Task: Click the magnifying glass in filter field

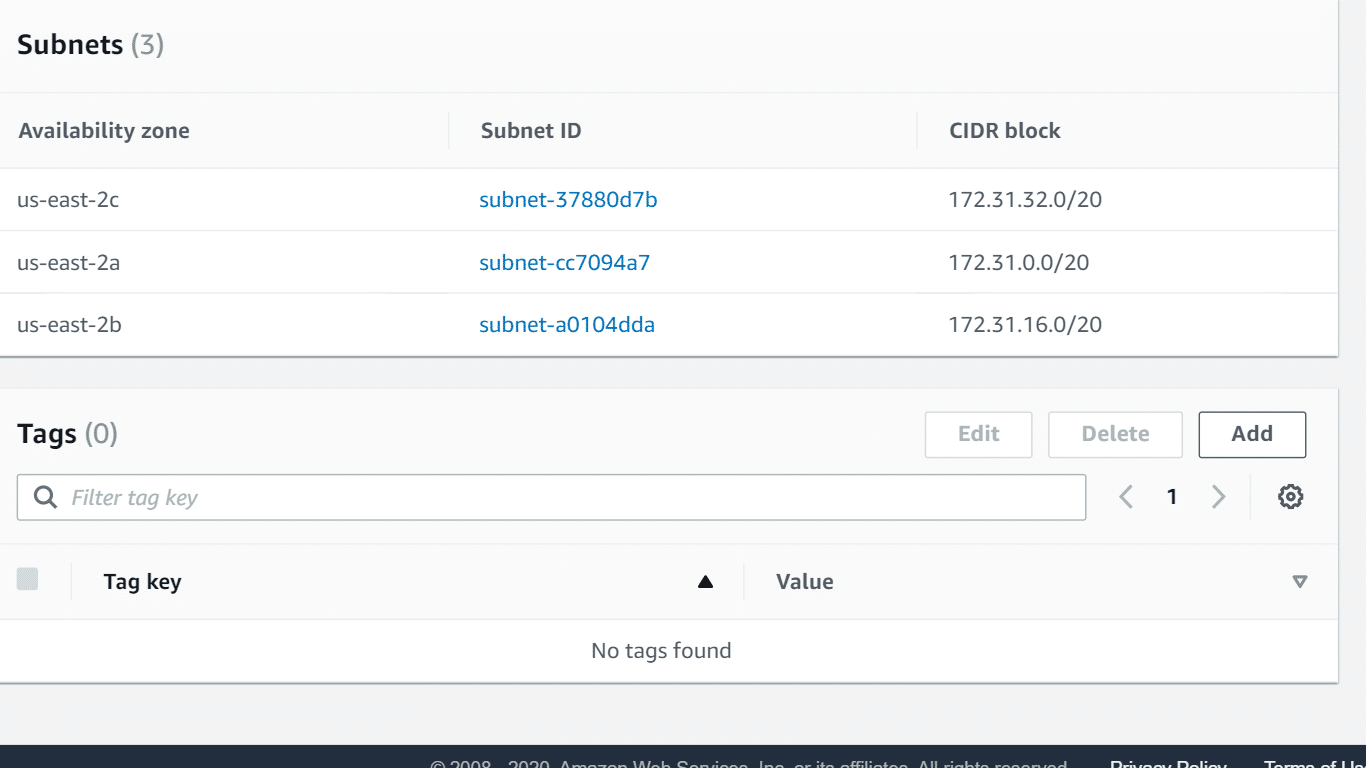Action: [44, 496]
